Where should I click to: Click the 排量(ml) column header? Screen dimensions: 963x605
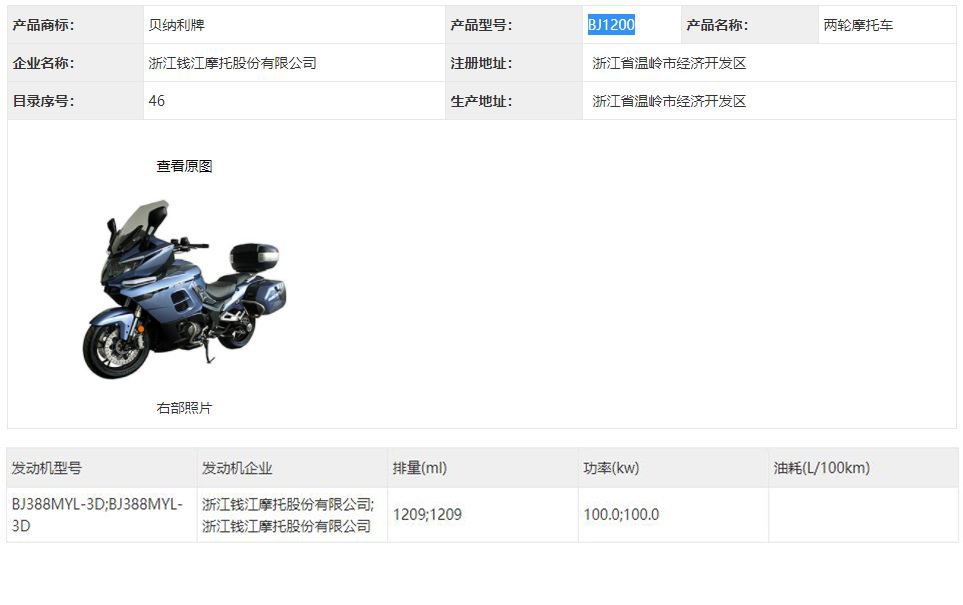pos(420,468)
